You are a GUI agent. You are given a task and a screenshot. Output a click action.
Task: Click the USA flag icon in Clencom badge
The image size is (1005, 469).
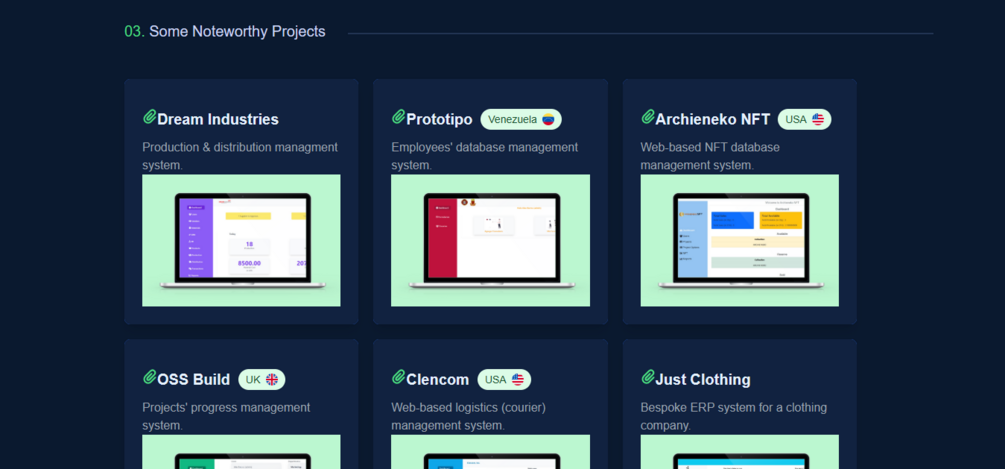click(518, 379)
